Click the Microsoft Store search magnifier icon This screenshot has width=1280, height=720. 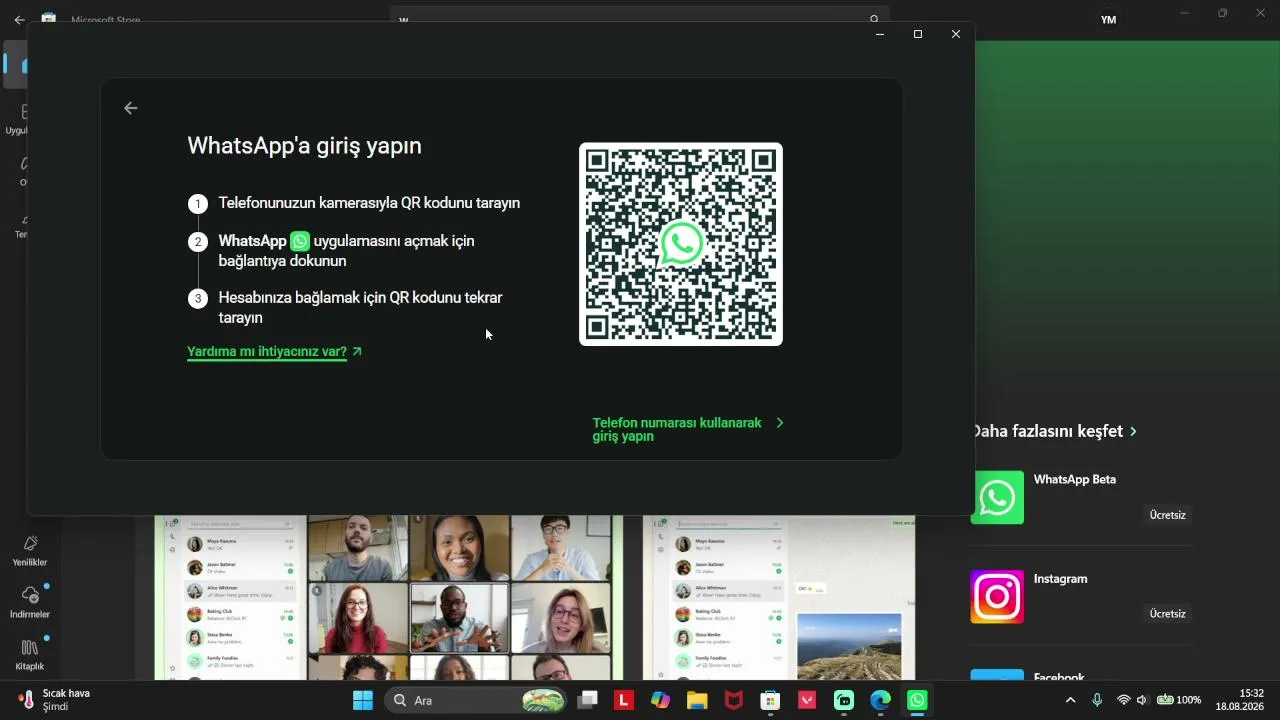[875, 19]
